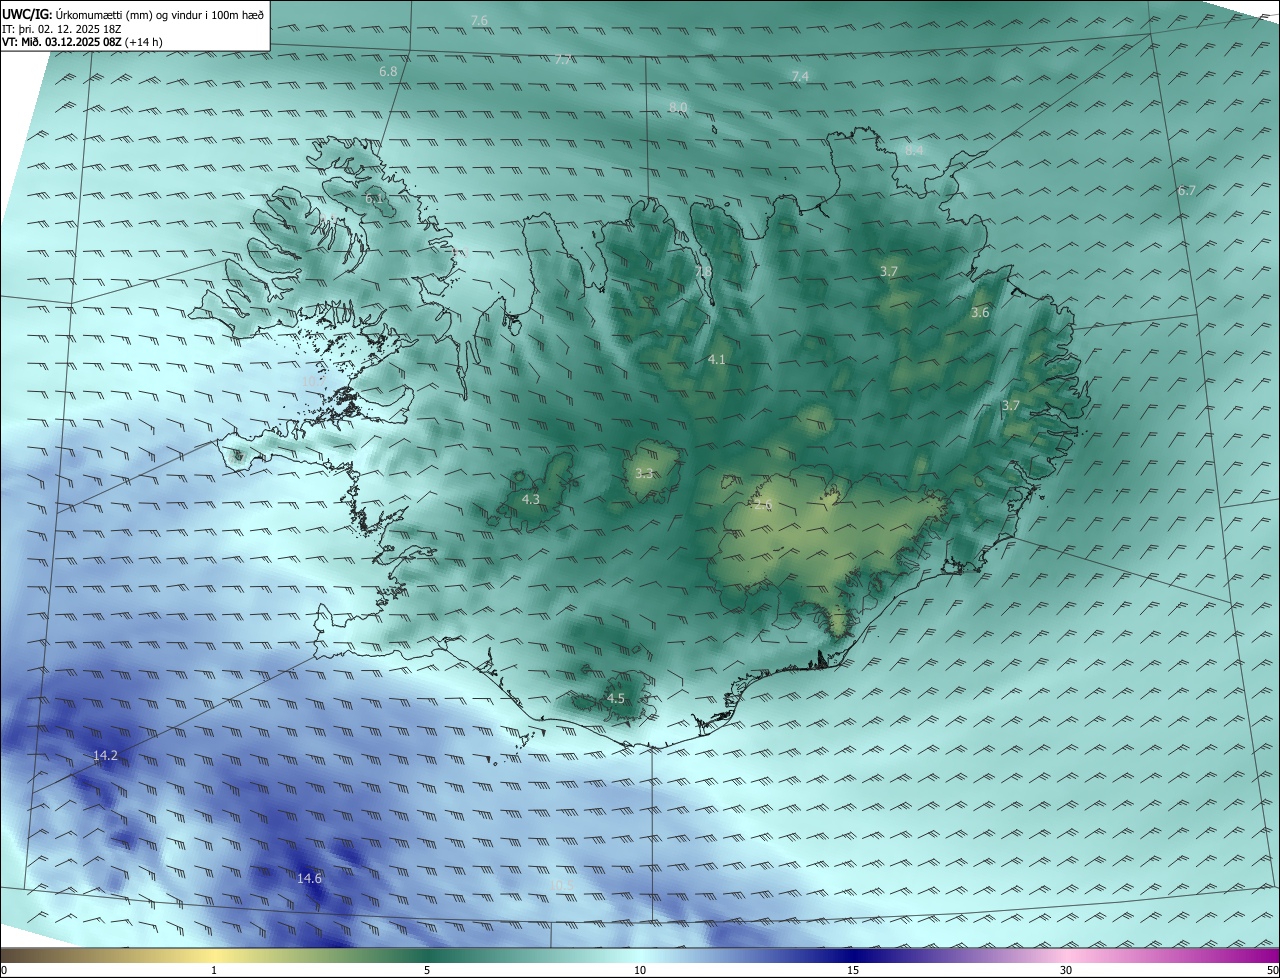
Task: Click the 8.4 value label
Action: [914, 149]
